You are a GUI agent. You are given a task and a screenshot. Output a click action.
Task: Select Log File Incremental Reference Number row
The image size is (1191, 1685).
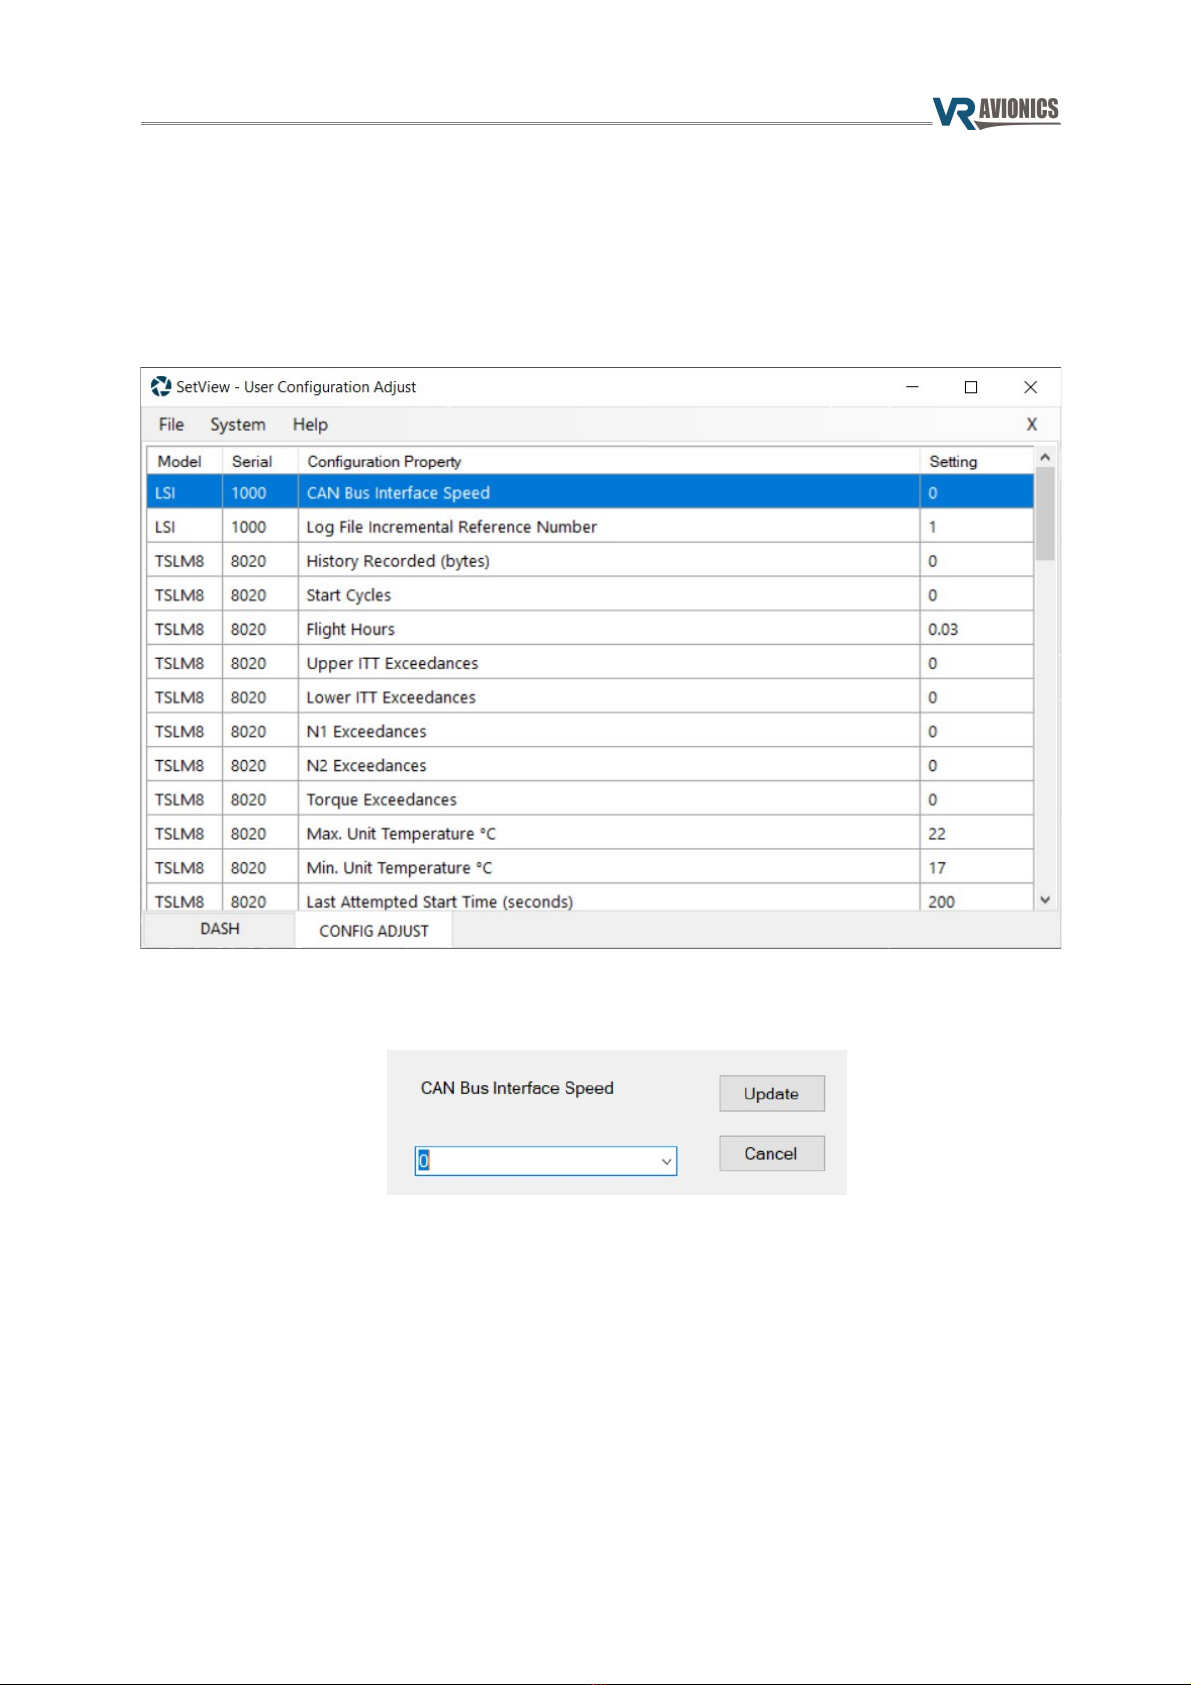(x=590, y=526)
